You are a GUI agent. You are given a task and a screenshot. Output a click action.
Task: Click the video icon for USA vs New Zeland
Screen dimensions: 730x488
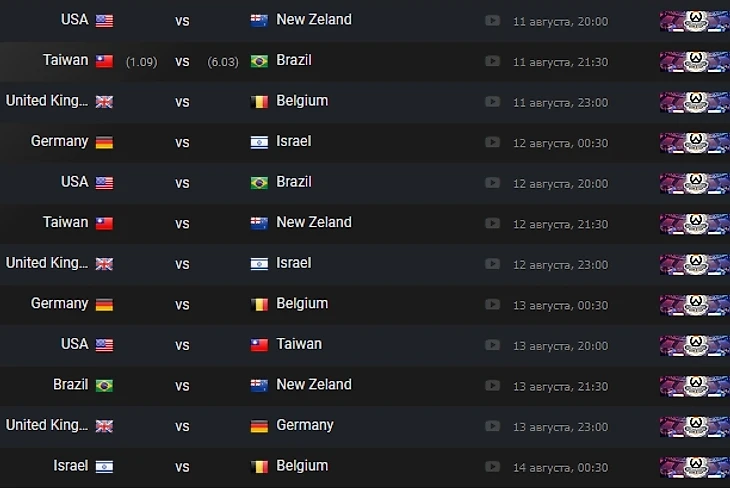492,20
